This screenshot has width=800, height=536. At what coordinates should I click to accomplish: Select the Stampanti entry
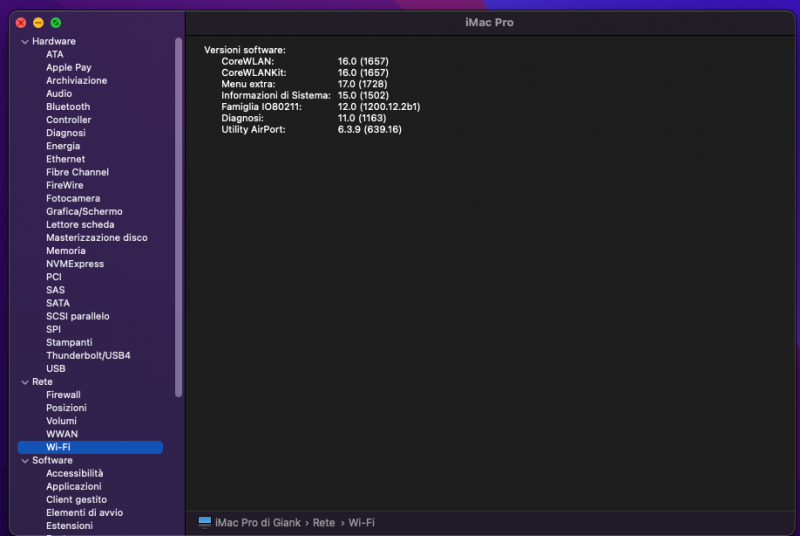coord(69,343)
